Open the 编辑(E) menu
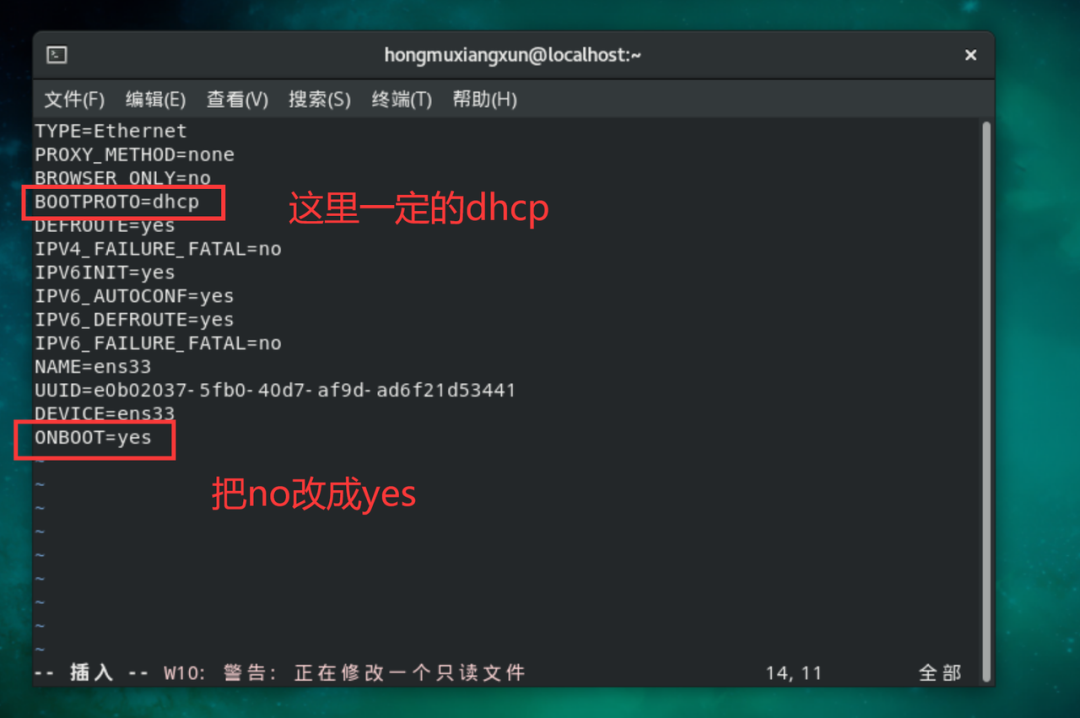Screen dimensions: 1080x718 [x=156, y=99]
